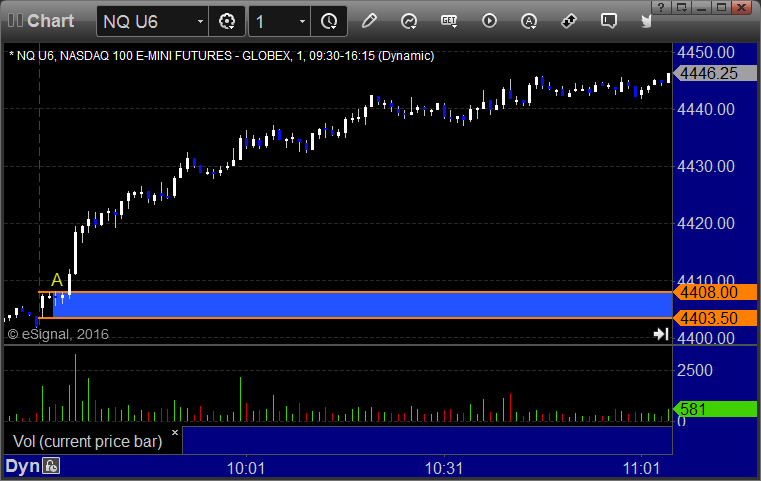The image size is (761, 481).
Task: Click the Twitter bird share icon
Action: pyautogui.click(x=646, y=21)
